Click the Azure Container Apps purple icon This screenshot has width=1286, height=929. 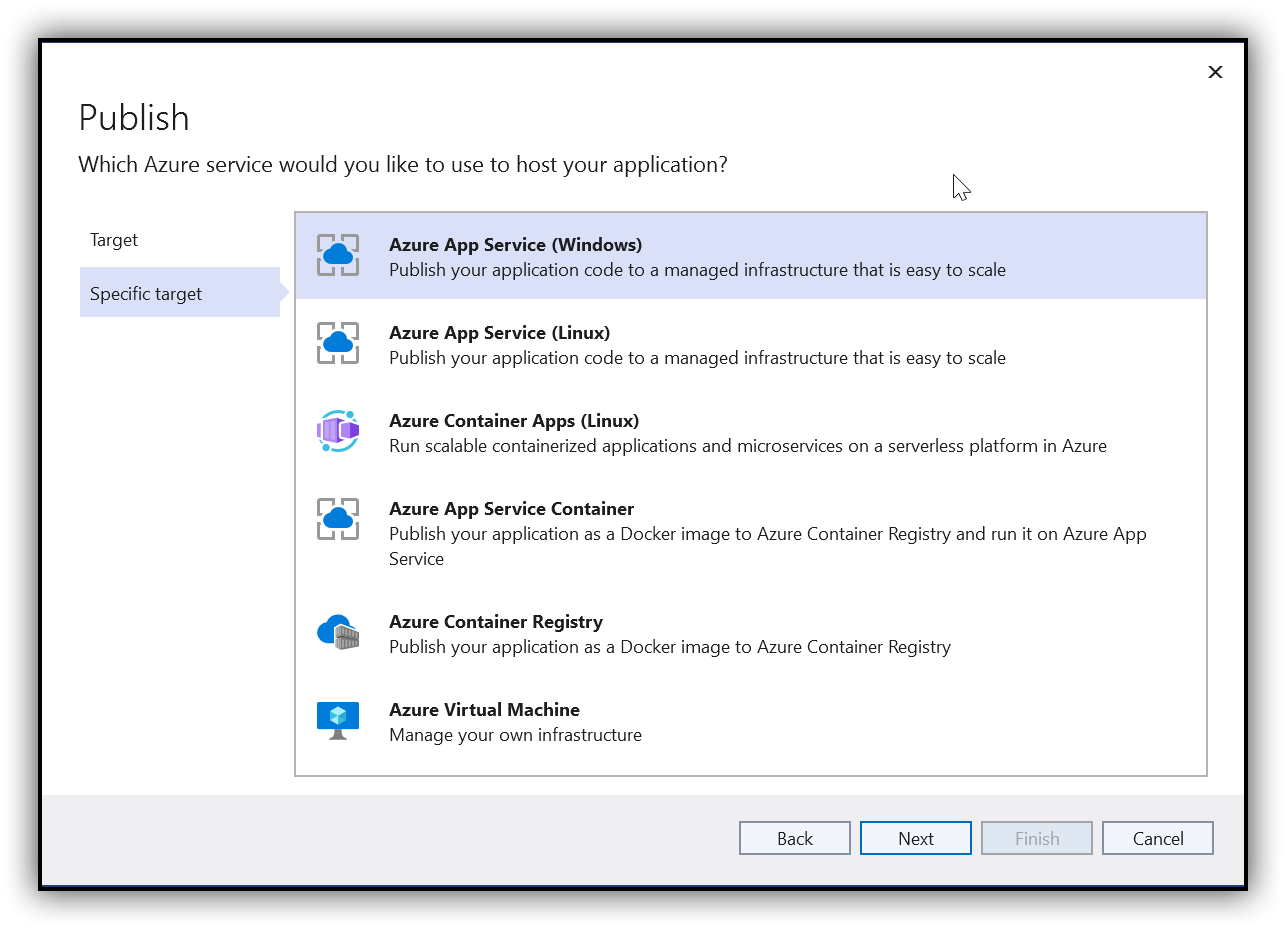click(x=338, y=431)
